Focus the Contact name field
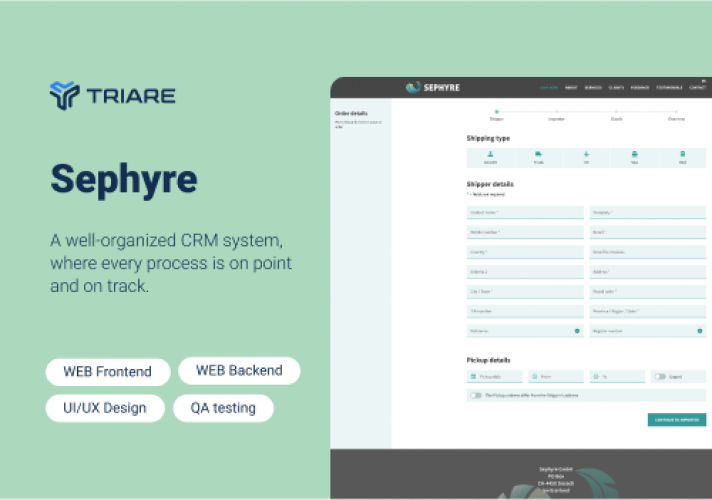The height and width of the screenshot is (500, 712). coord(525,213)
